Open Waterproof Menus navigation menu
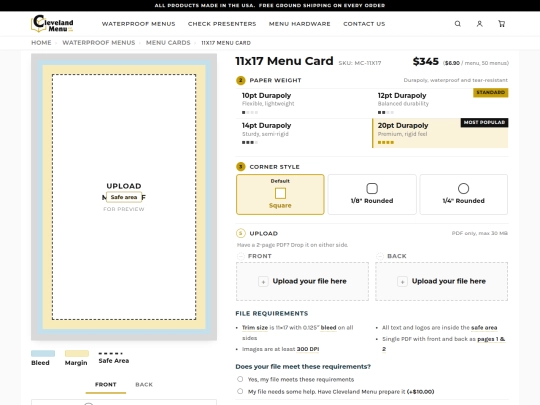 pyautogui.click(x=138, y=24)
